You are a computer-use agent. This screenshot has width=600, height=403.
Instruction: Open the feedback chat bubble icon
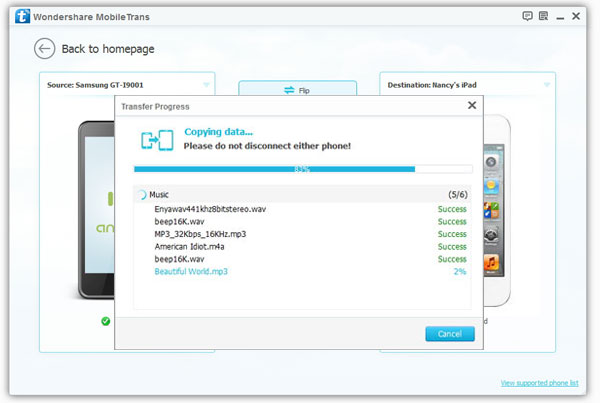(527, 16)
